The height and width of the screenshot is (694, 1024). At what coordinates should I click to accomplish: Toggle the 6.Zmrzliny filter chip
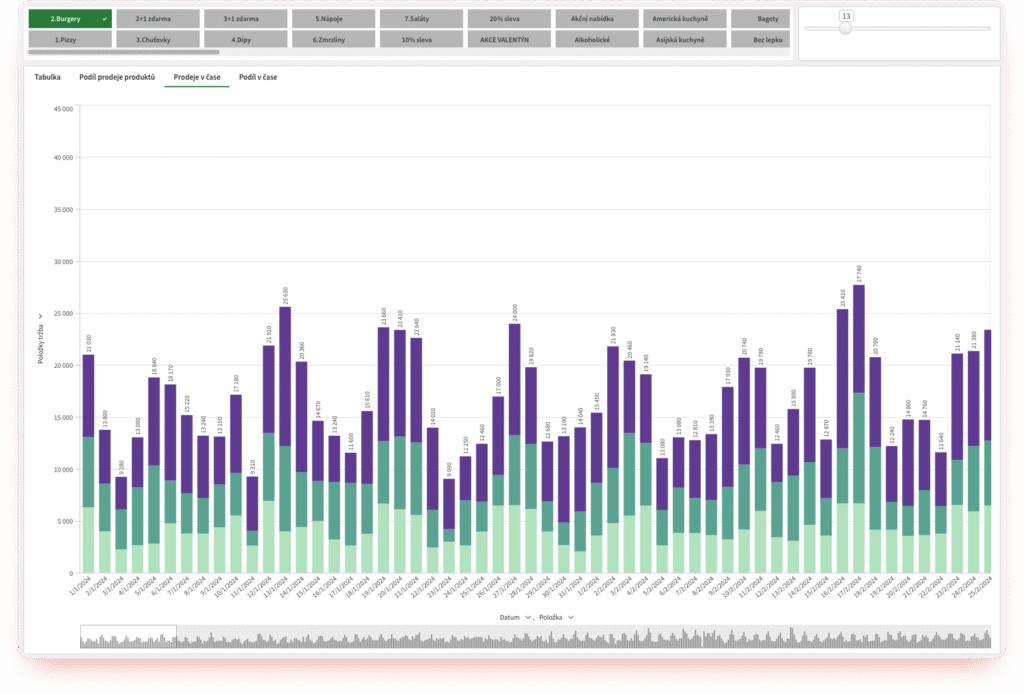[333, 39]
